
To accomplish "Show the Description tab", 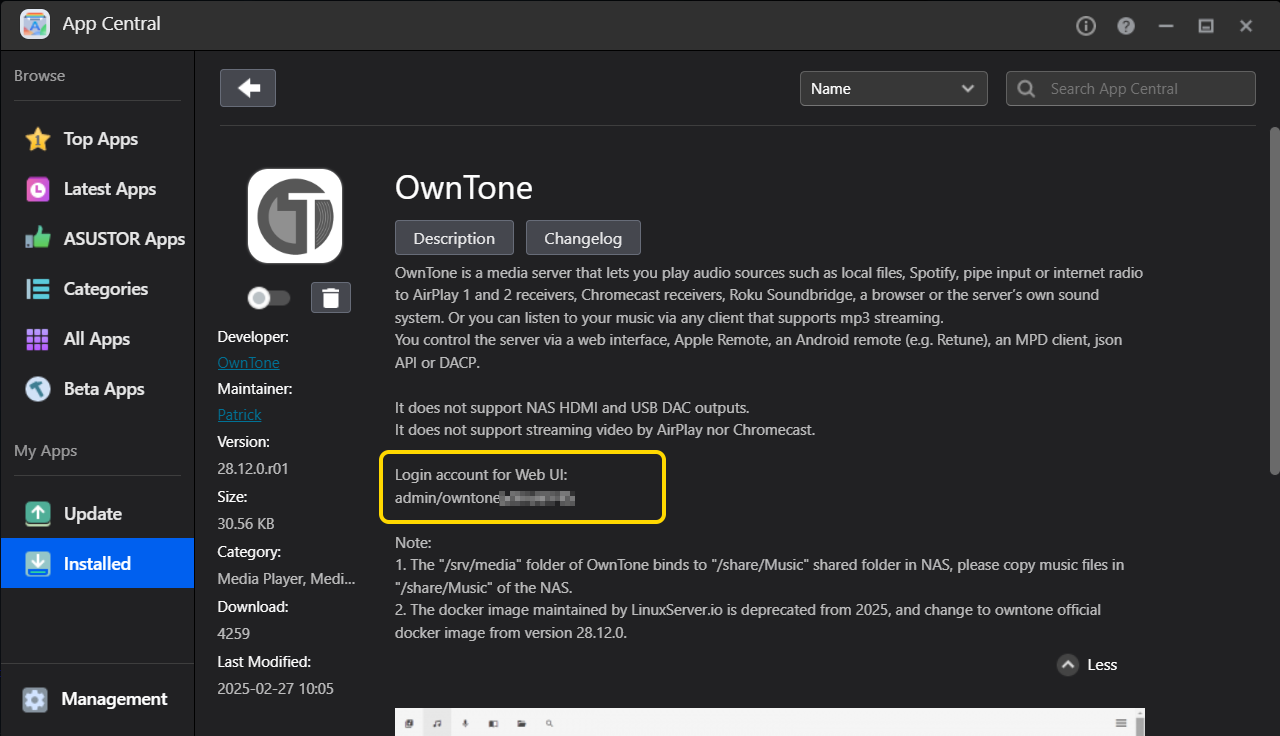I will [x=454, y=238].
